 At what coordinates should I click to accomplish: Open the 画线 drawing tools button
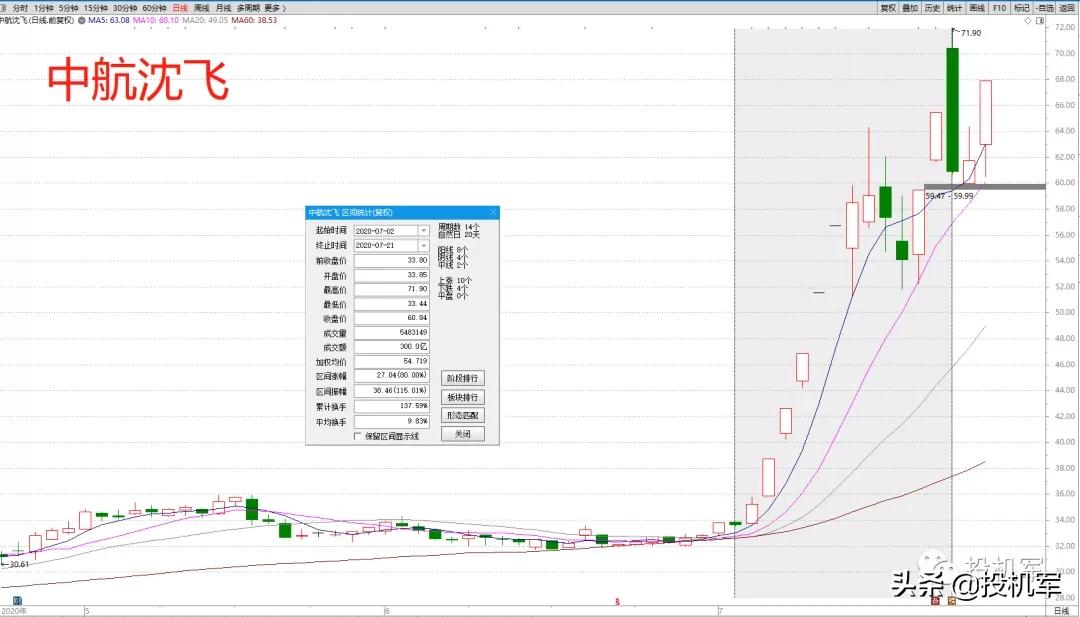pyautogui.click(x=977, y=8)
